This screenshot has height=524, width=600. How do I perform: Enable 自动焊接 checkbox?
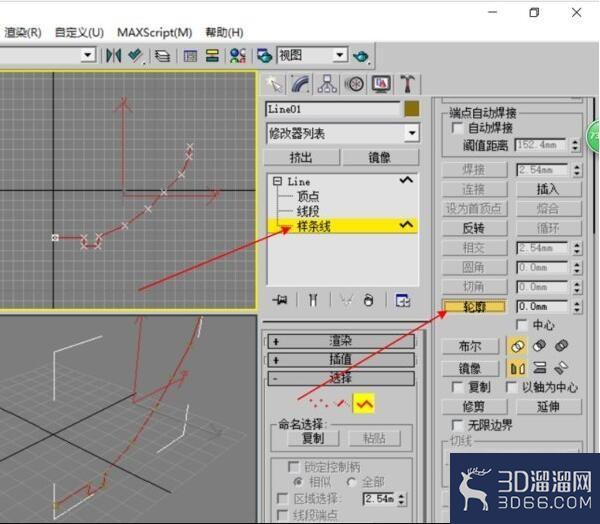pyautogui.click(x=457, y=128)
